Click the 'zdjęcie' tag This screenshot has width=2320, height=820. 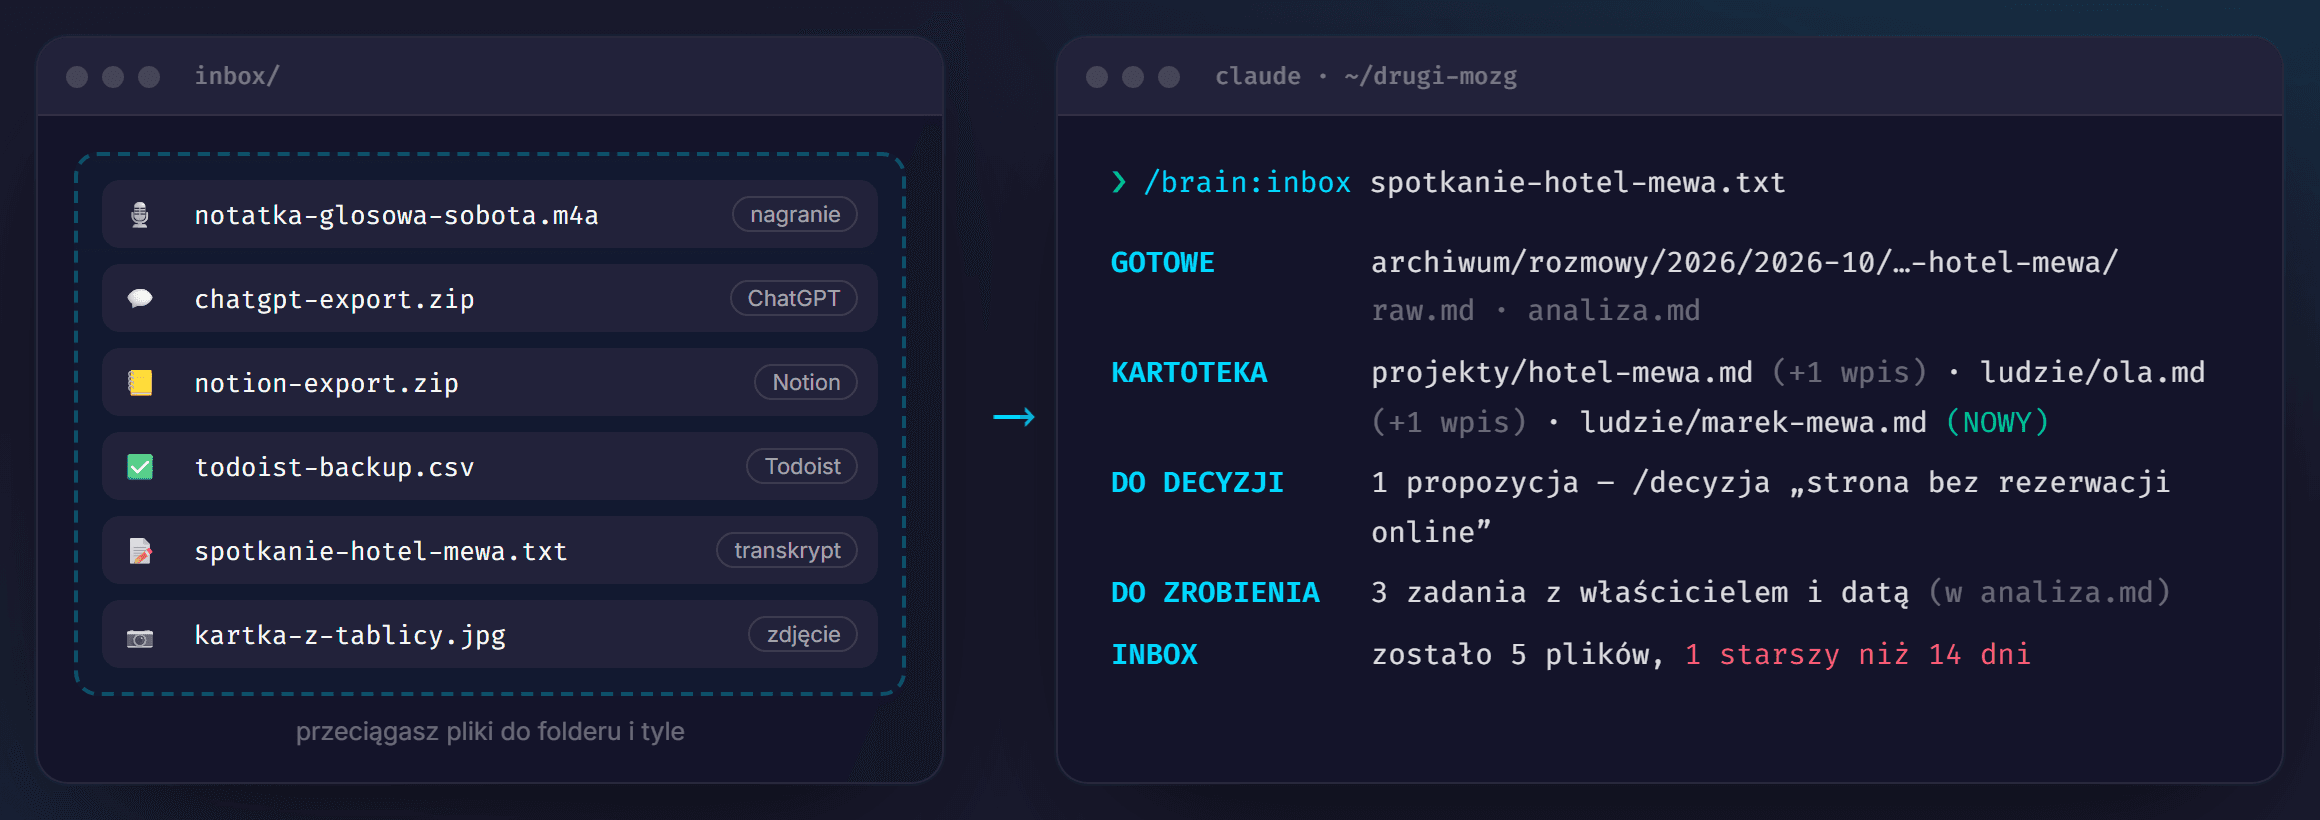click(803, 635)
